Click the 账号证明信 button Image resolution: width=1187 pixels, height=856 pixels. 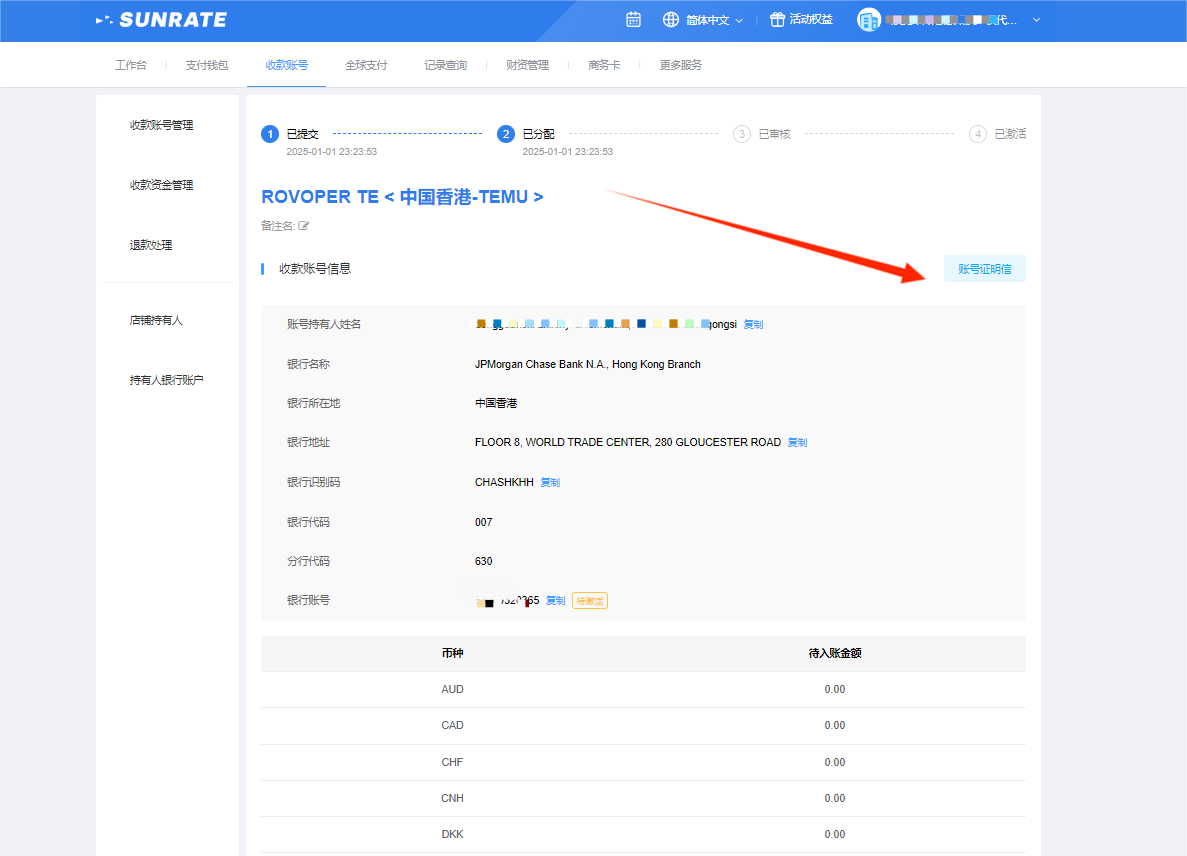coord(984,269)
